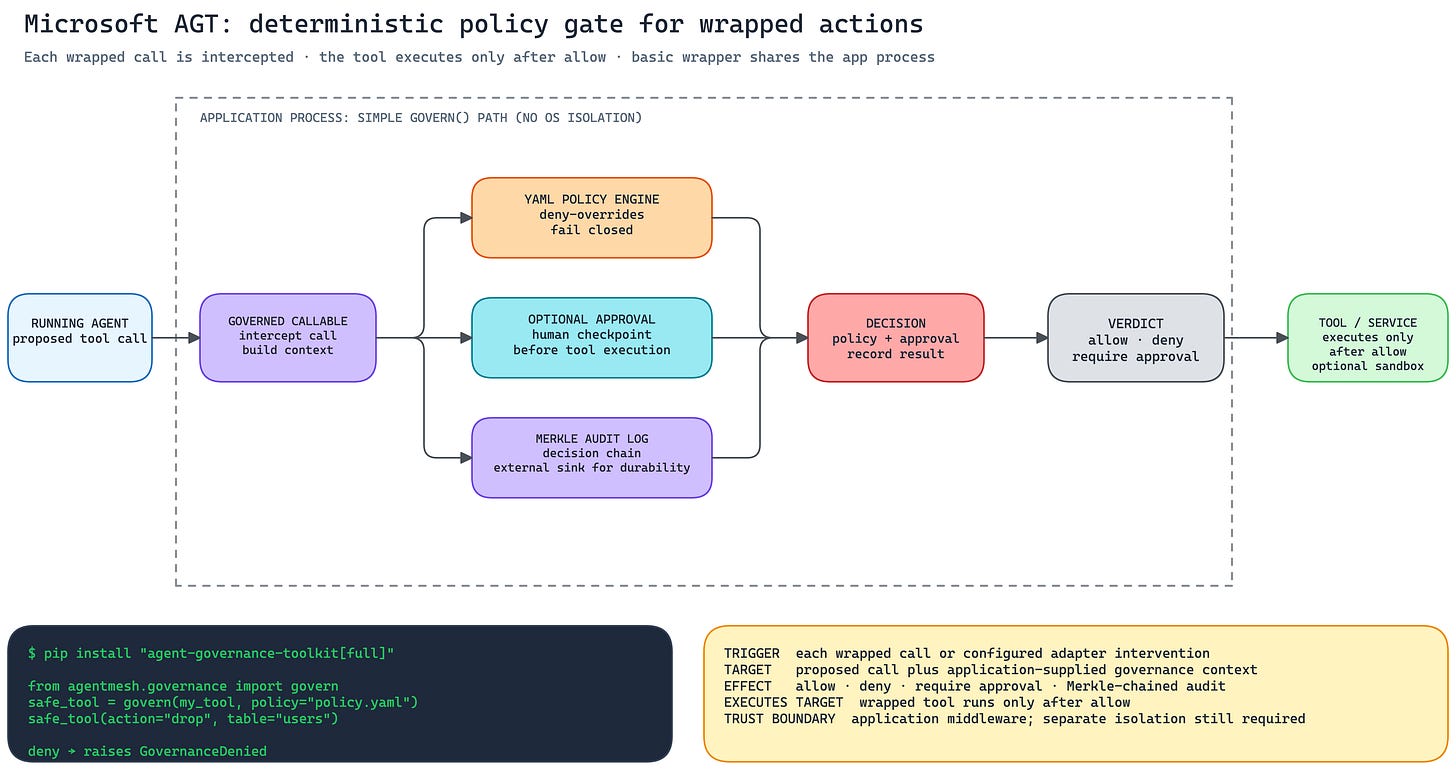Viewport: 1456px width, 770px height.
Task: Click 'human checkpoint' text
Action: [592, 335]
